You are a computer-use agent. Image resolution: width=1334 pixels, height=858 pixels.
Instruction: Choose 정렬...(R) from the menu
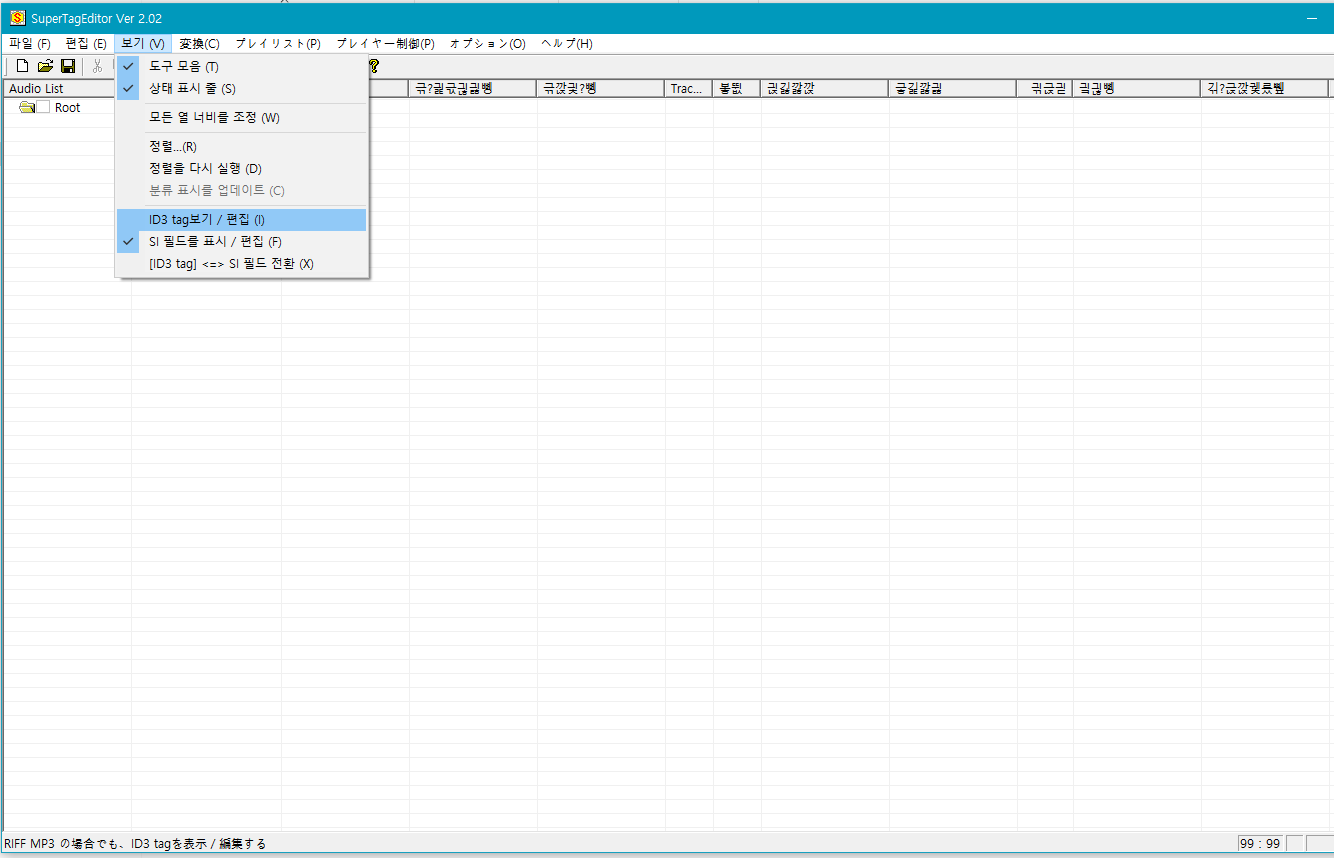click(242, 146)
